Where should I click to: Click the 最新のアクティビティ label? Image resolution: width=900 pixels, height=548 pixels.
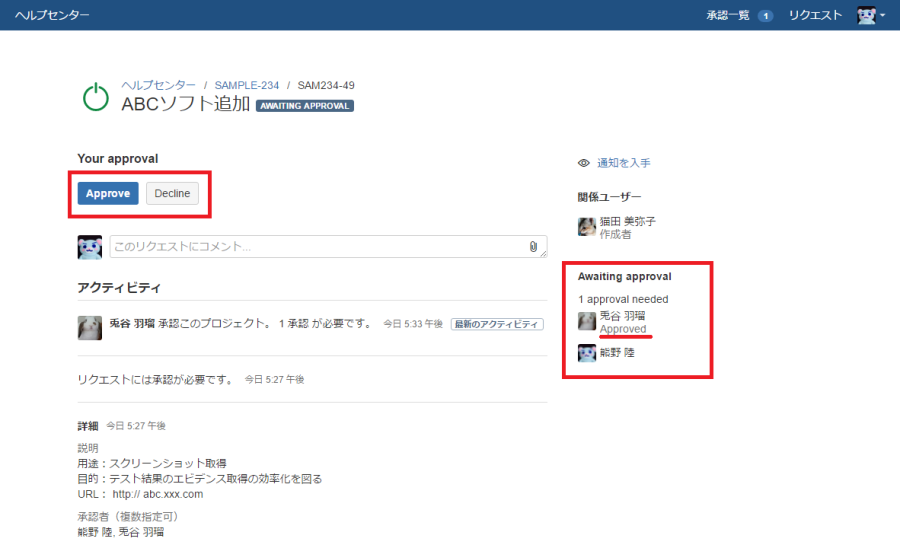point(497,324)
